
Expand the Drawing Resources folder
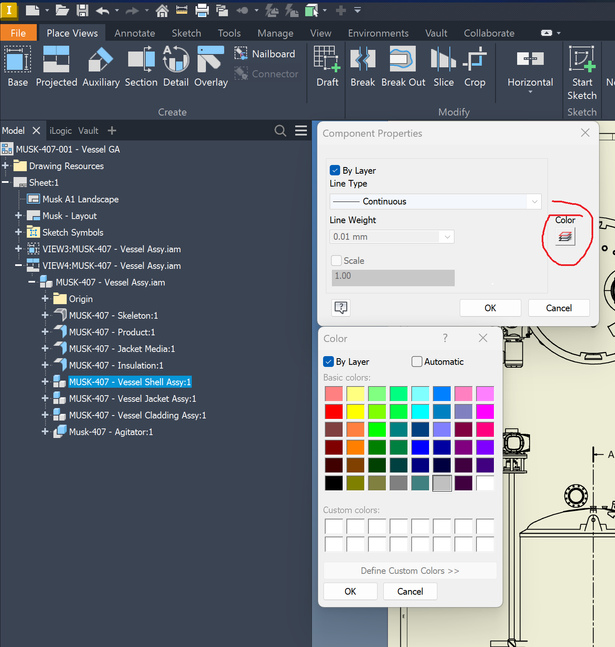5,166
